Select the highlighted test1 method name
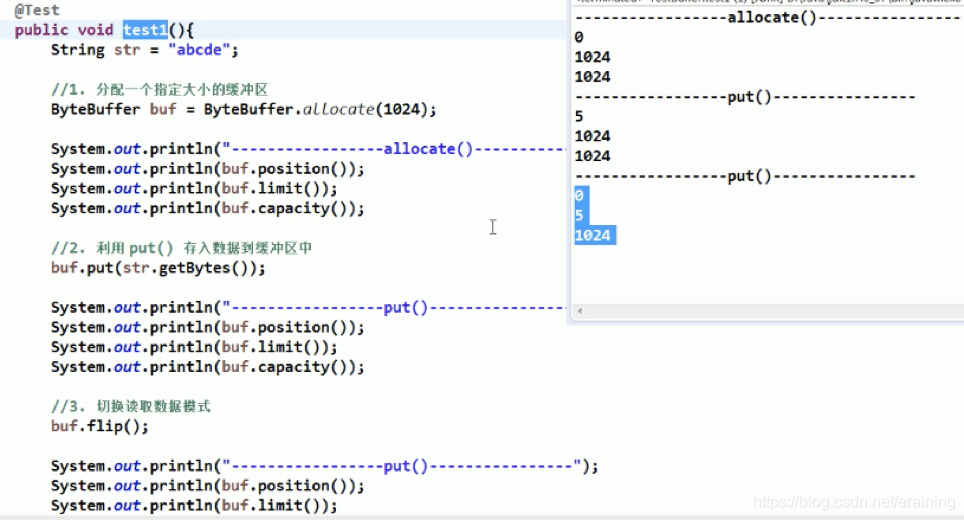964x520 pixels. (x=145, y=30)
